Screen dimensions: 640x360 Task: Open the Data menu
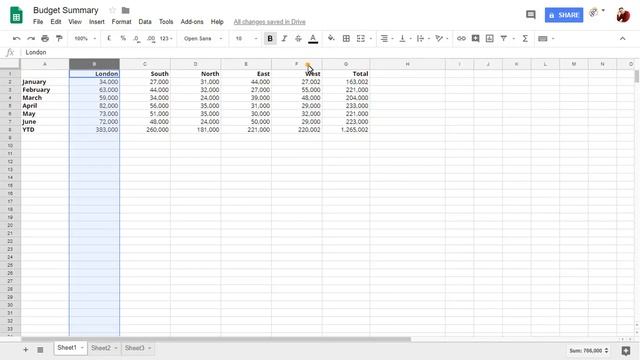point(145,22)
